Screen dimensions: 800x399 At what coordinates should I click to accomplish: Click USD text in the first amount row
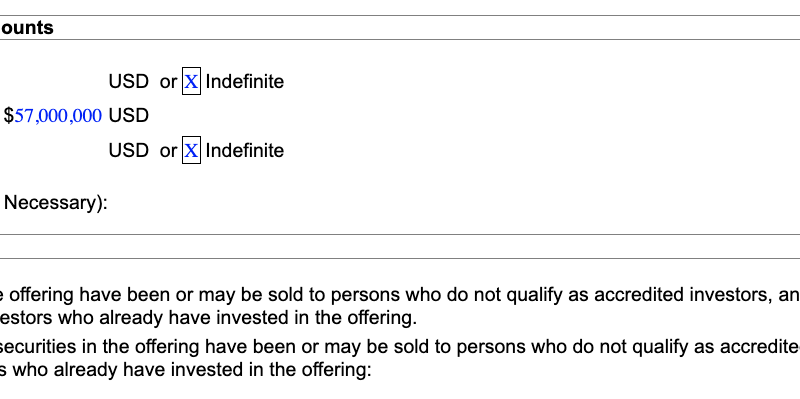(129, 81)
